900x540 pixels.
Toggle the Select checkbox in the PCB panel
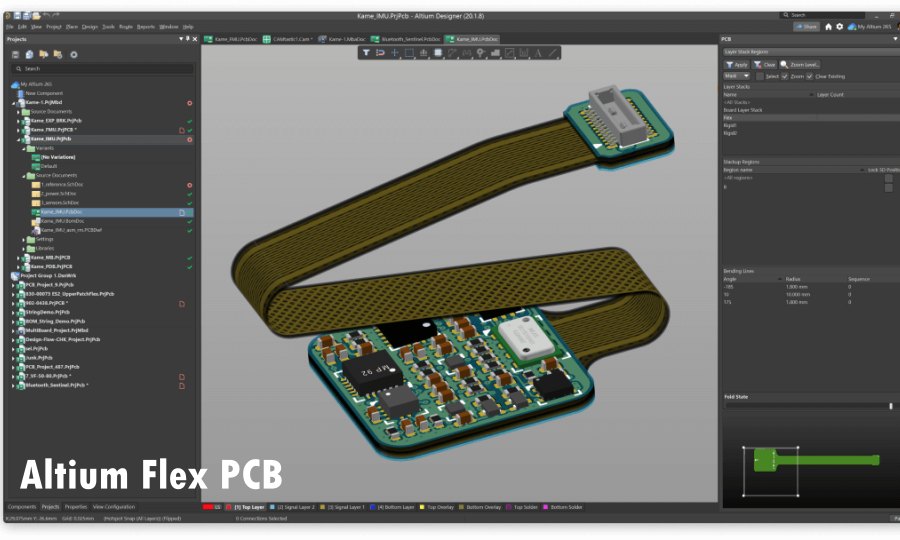(x=760, y=76)
